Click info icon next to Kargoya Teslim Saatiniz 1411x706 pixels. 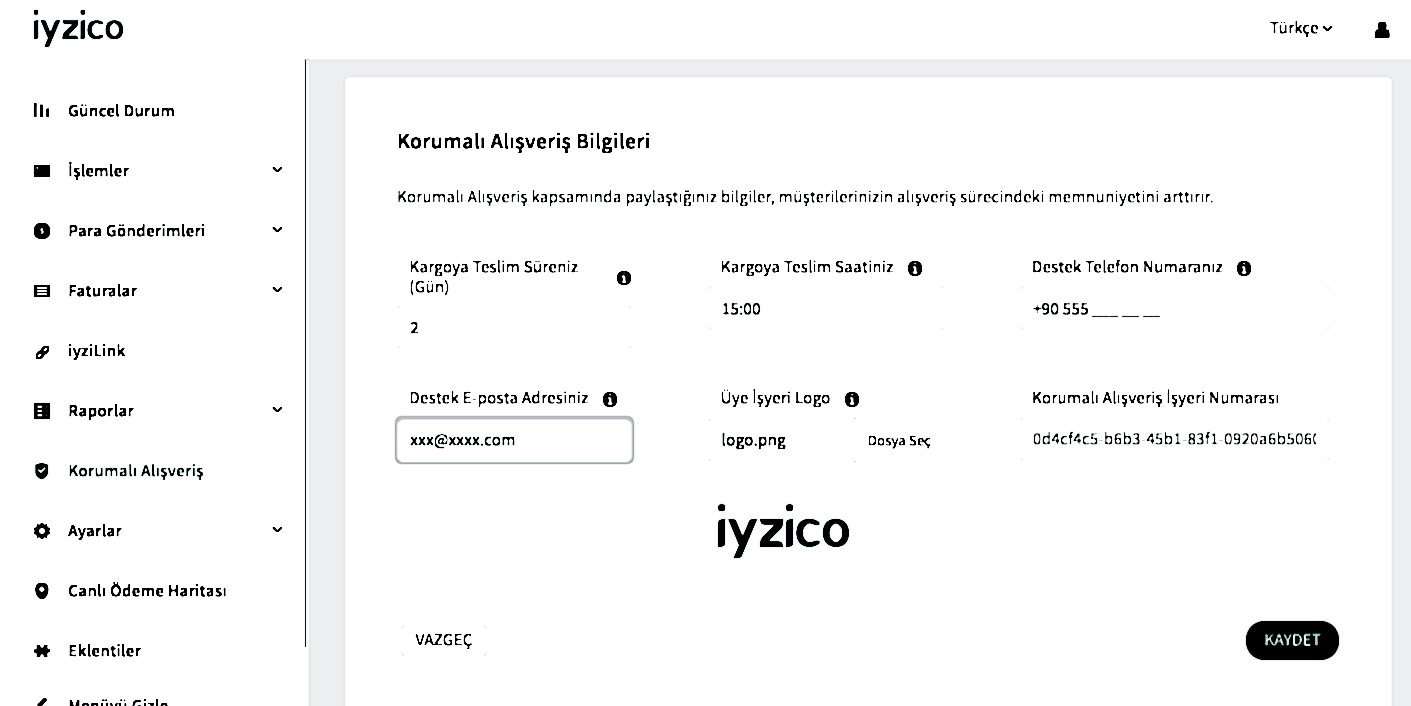914,269
